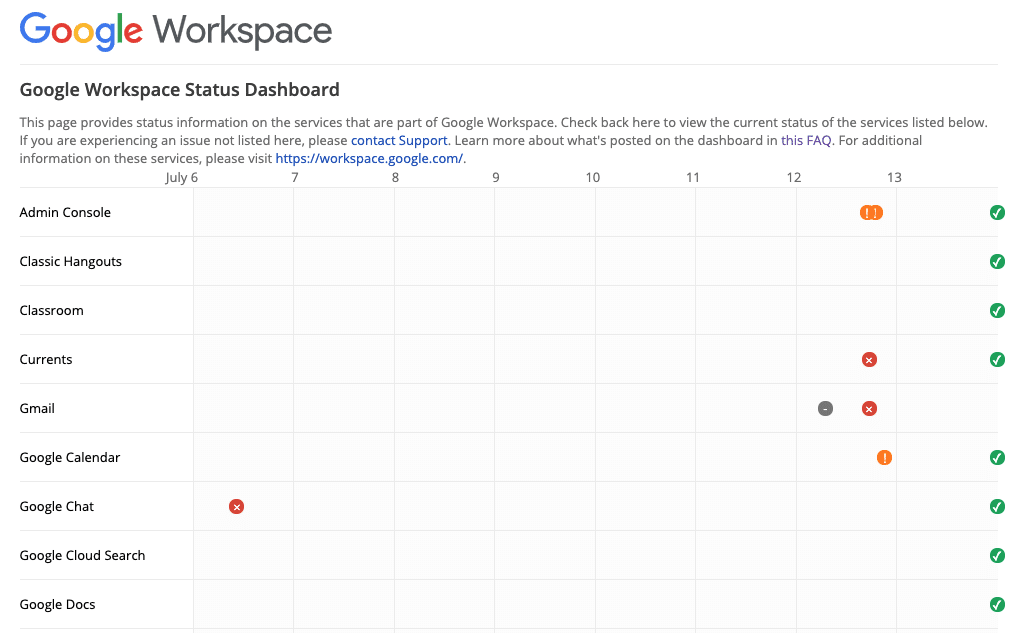Open the contact Support link
The height and width of the screenshot is (633, 1018).
[x=399, y=141]
